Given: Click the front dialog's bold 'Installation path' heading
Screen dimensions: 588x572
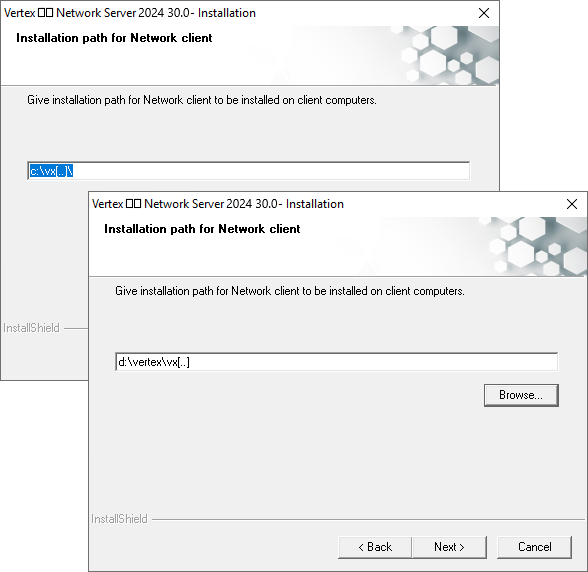Looking at the screenshot, I should (202, 229).
